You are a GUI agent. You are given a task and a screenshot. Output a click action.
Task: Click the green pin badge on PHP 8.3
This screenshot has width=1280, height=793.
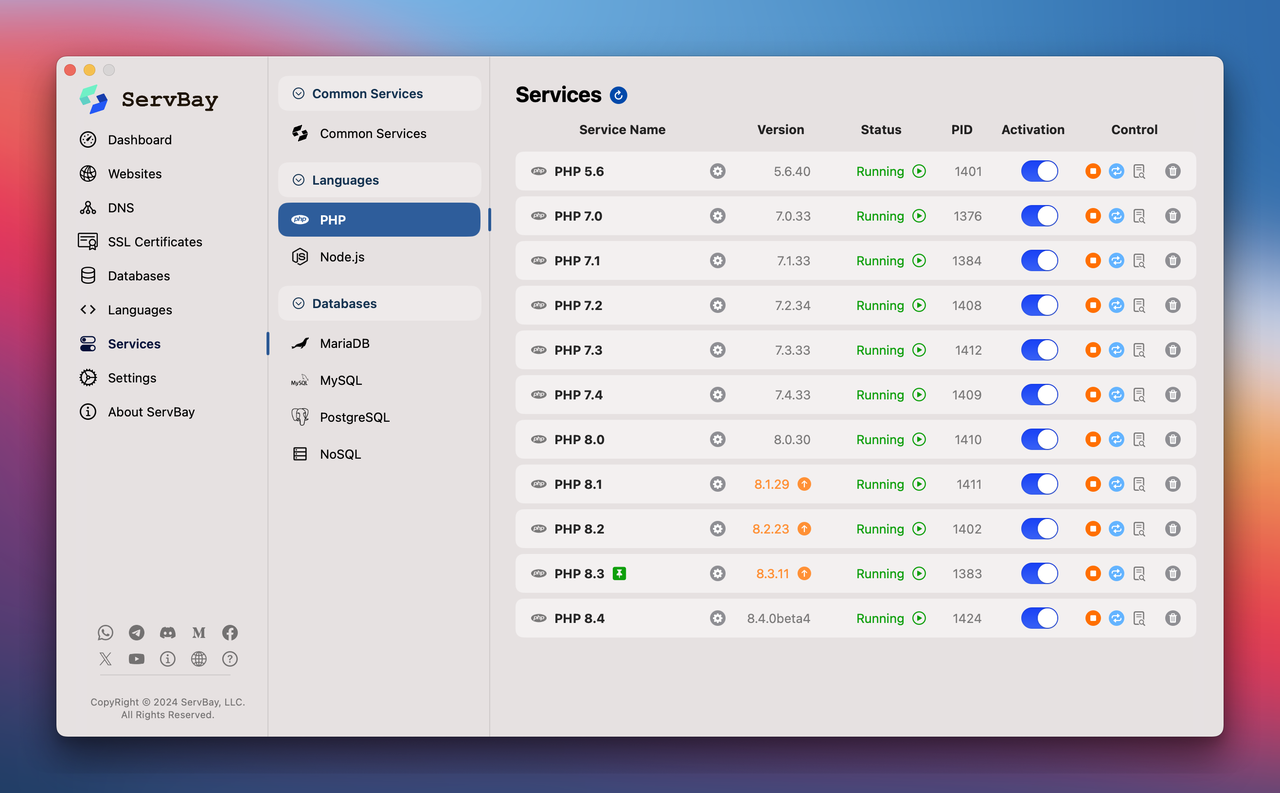[x=620, y=573]
